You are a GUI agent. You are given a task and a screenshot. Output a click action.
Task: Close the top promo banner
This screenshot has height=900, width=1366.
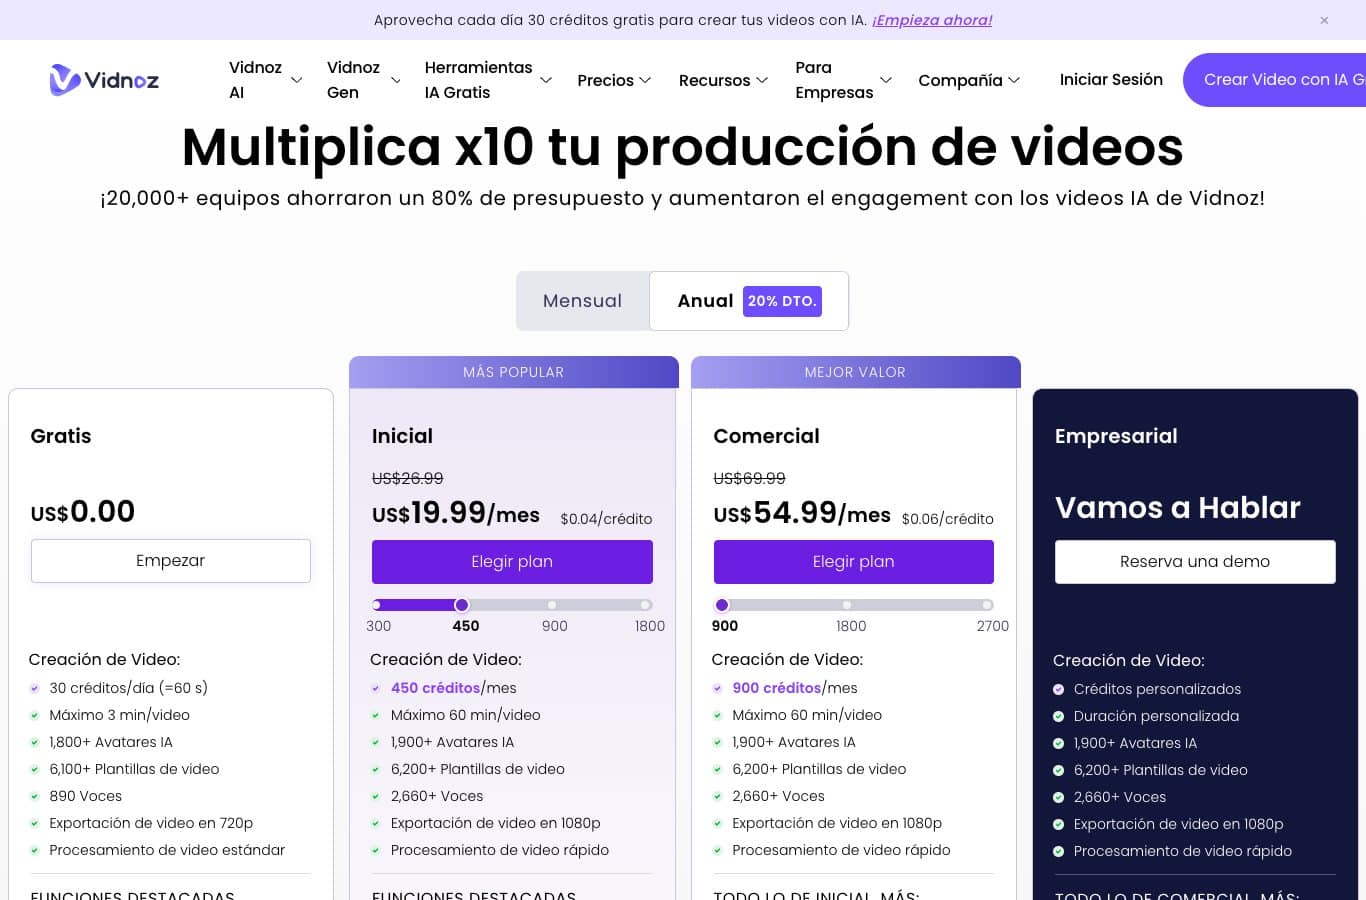(x=1324, y=20)
